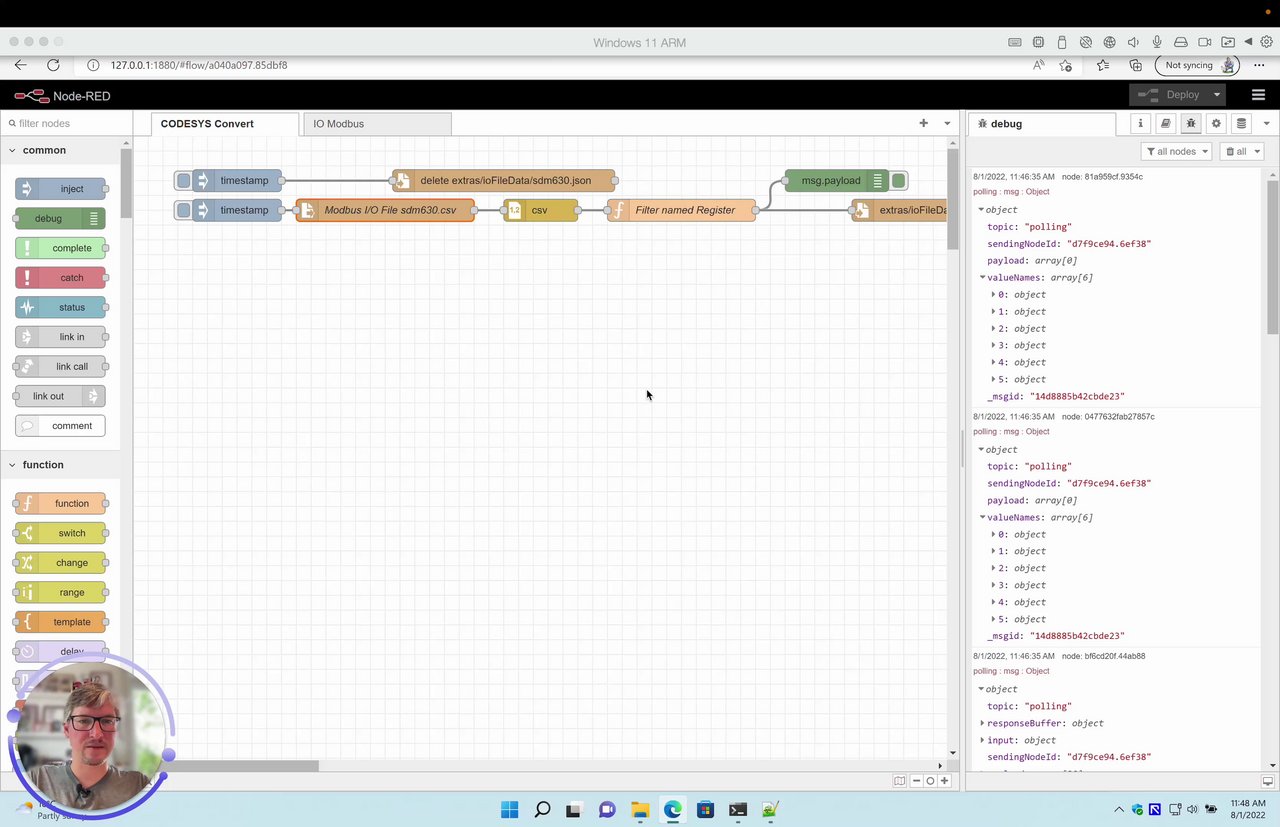Switch to the CODESYS Convert flow tab
1280x827 pixels.
pyautogui.click(x=225, y=124)
